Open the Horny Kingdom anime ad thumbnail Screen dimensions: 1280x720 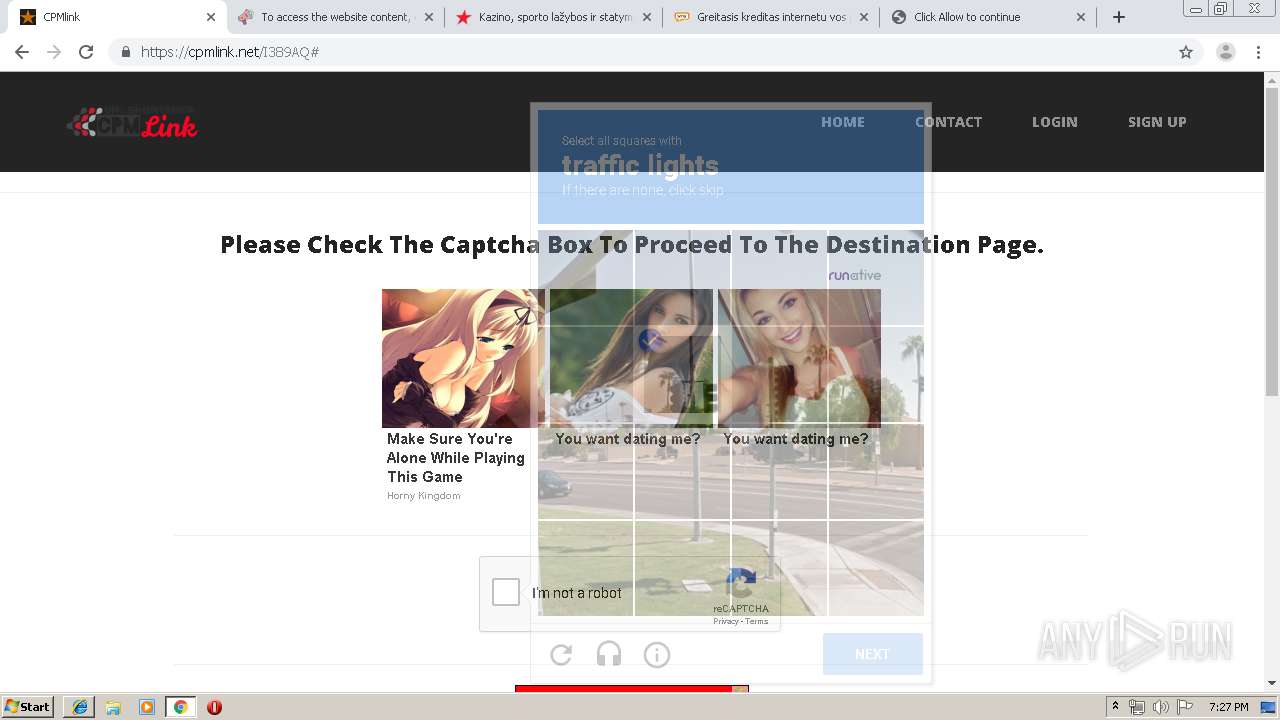[x=463, y=358]
